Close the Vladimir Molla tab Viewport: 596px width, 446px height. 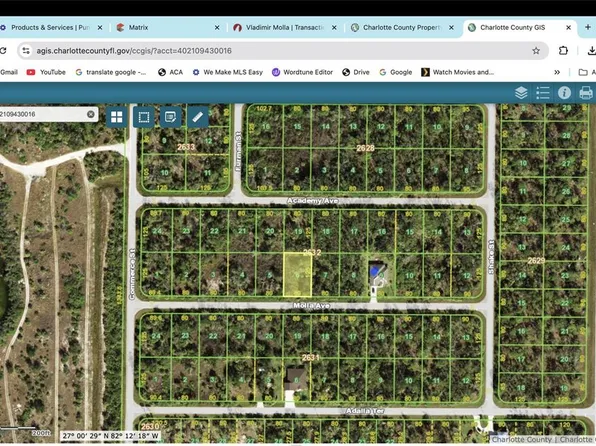coord(334,27)
